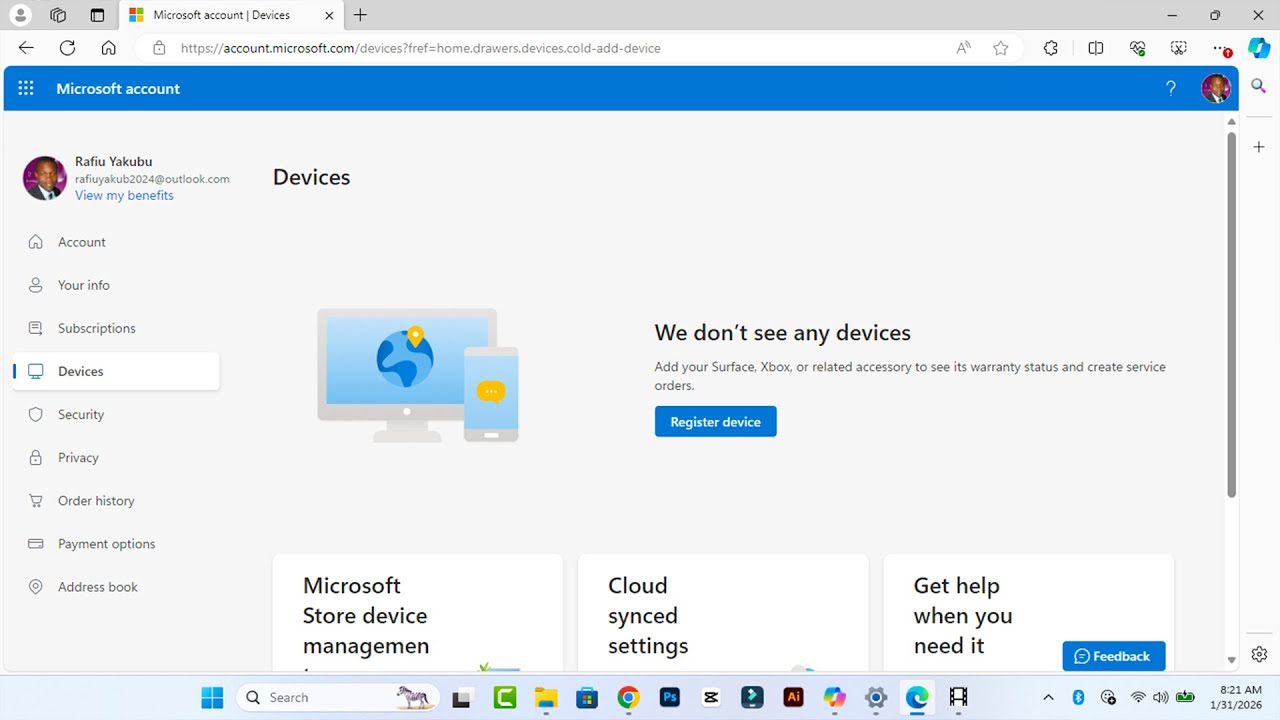Show hidden tray icons chevron
1280x720 pixels.
pyautogui.click(x=1048, y=697)
